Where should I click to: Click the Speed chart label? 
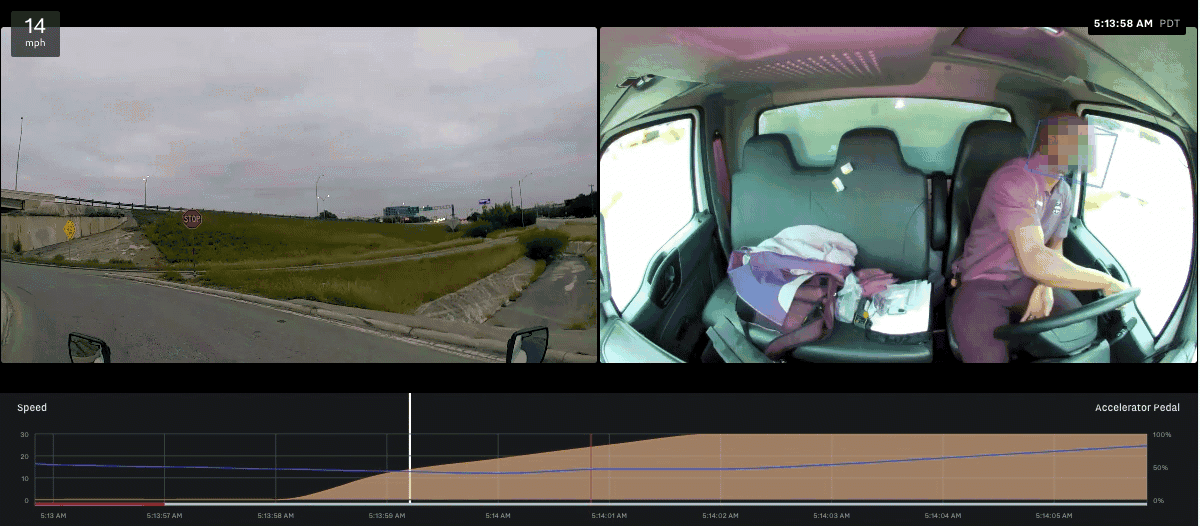coord(32,408)
